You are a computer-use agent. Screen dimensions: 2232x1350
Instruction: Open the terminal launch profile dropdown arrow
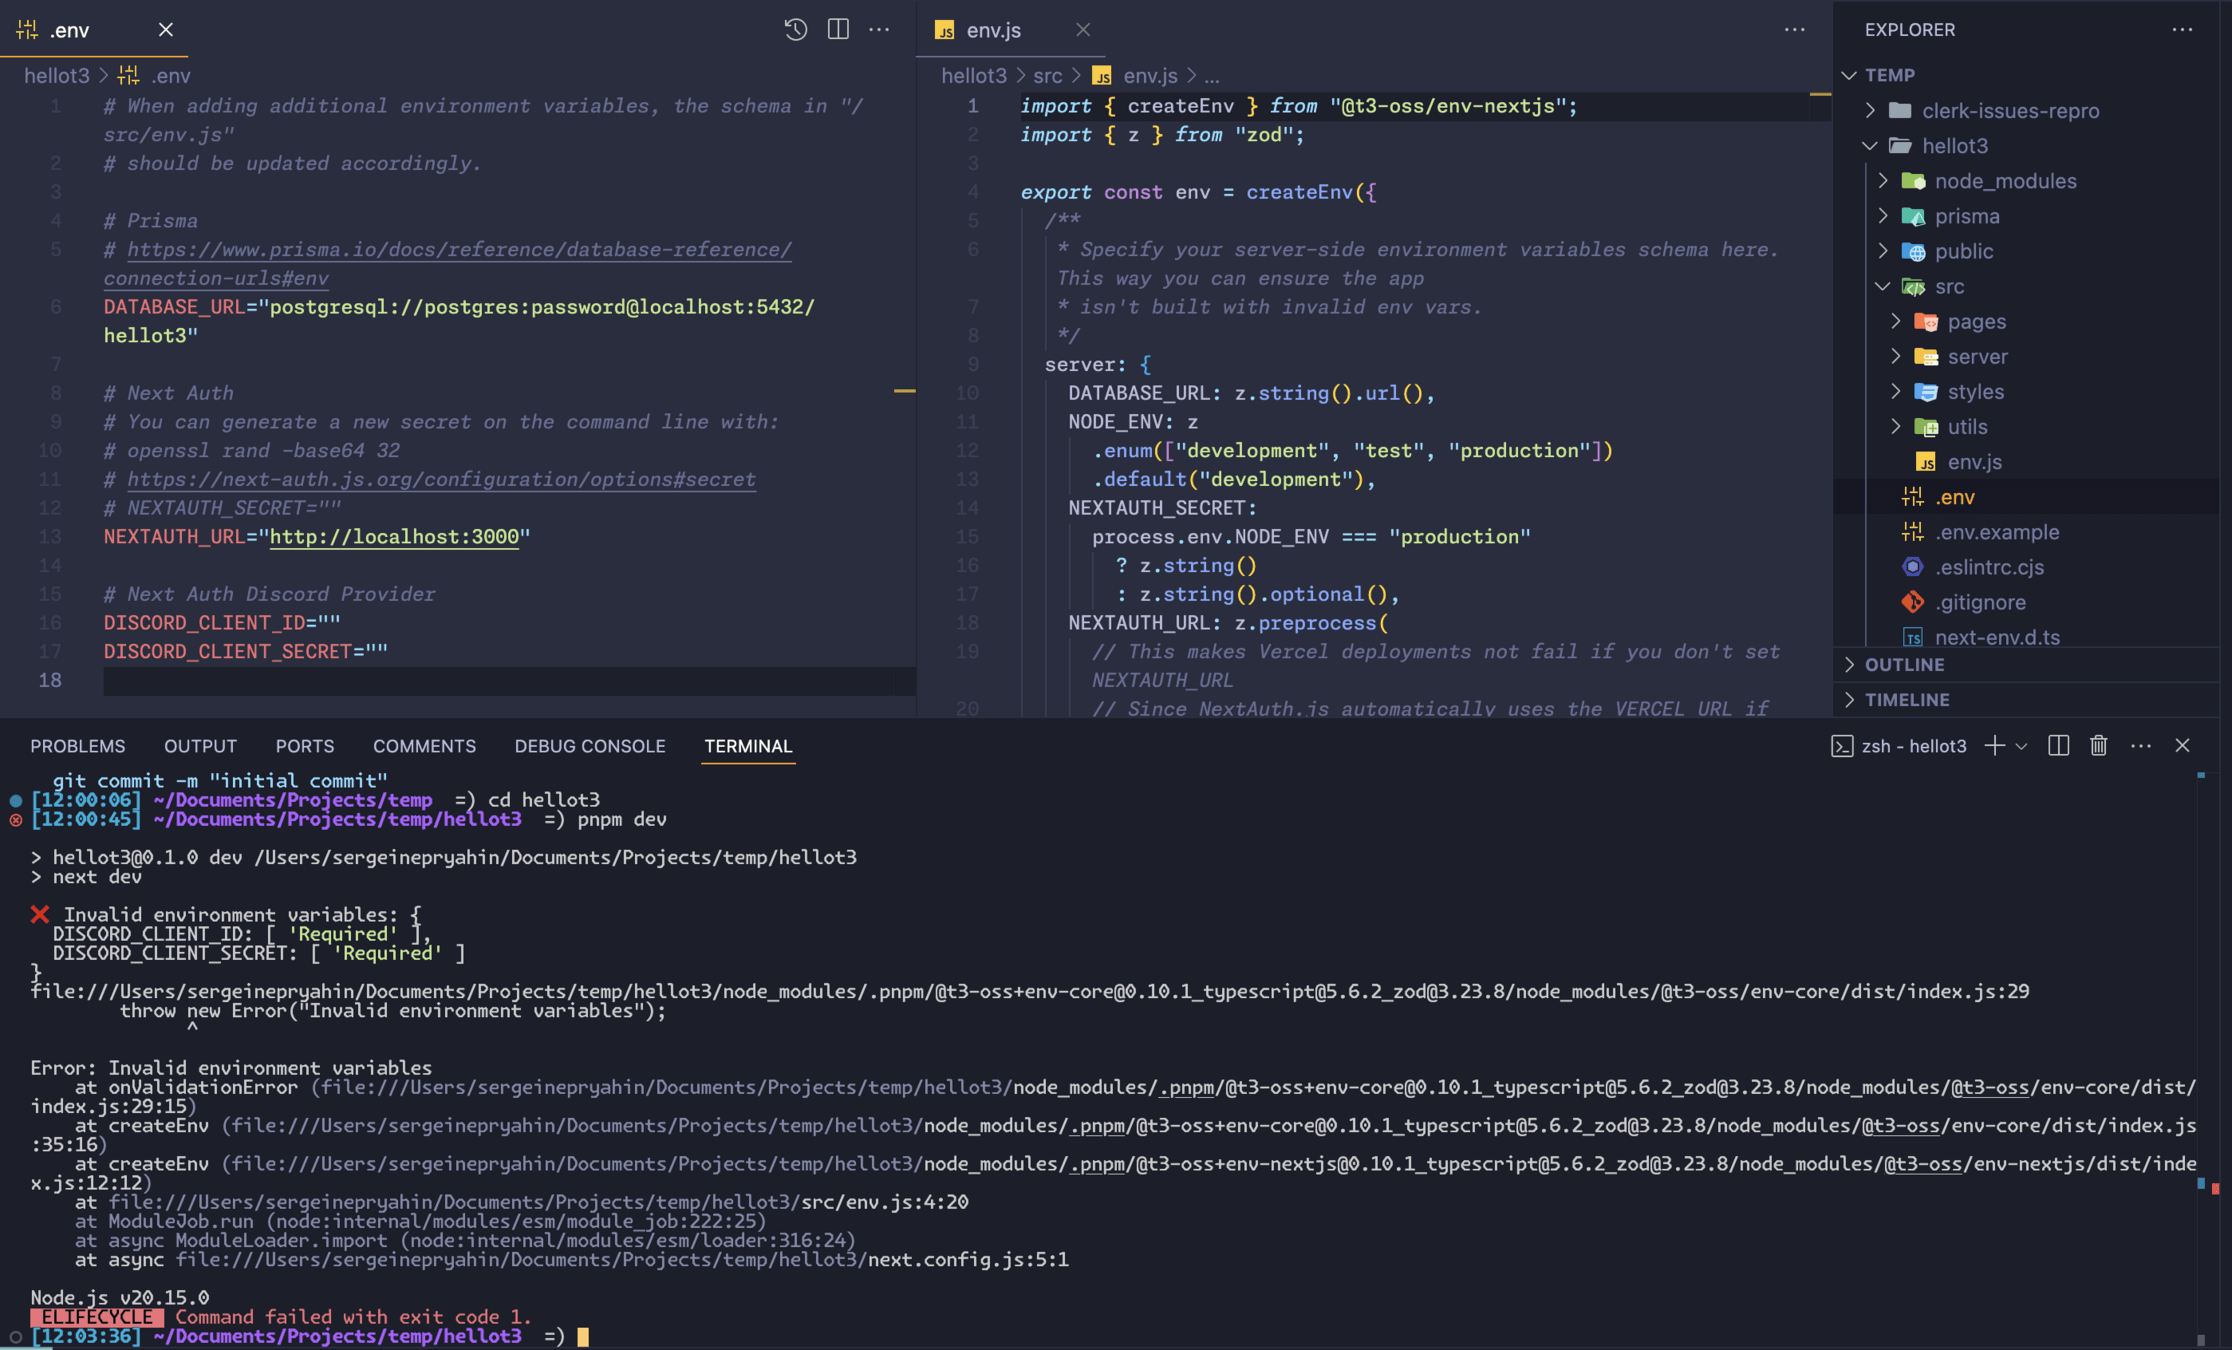coord(2021,746)
